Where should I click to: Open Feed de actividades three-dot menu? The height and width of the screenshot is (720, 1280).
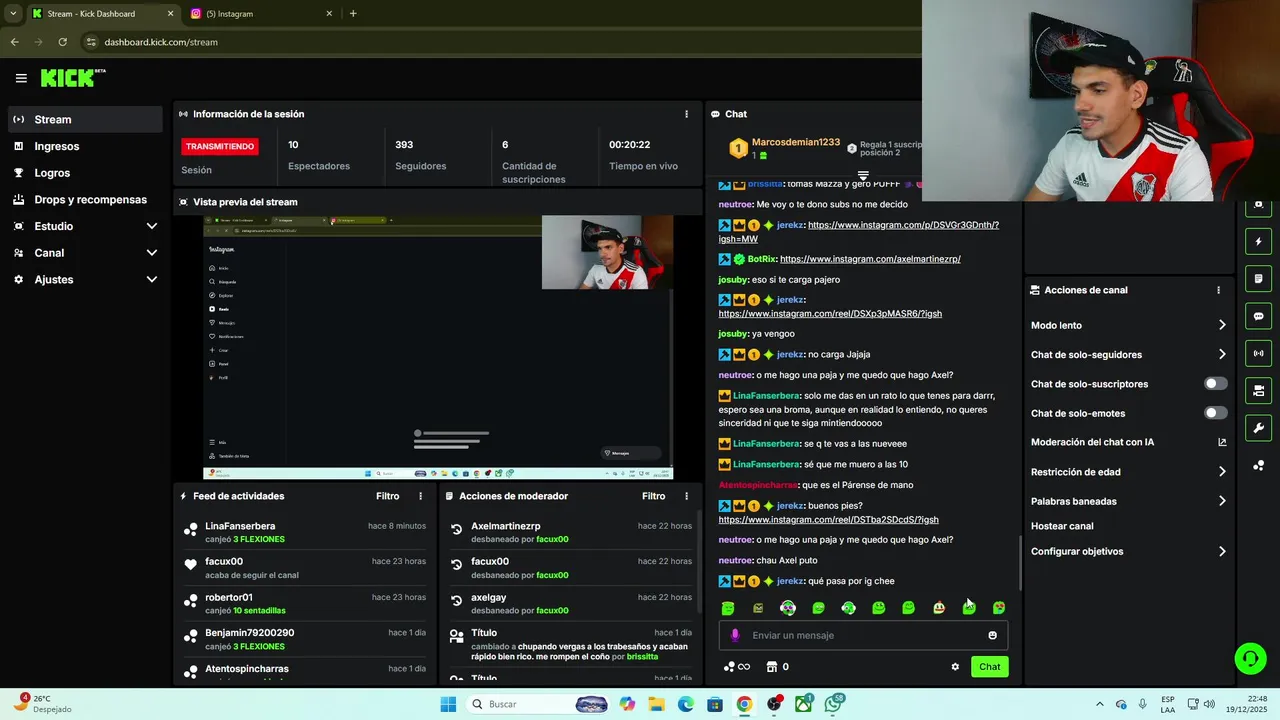[420, 496]
